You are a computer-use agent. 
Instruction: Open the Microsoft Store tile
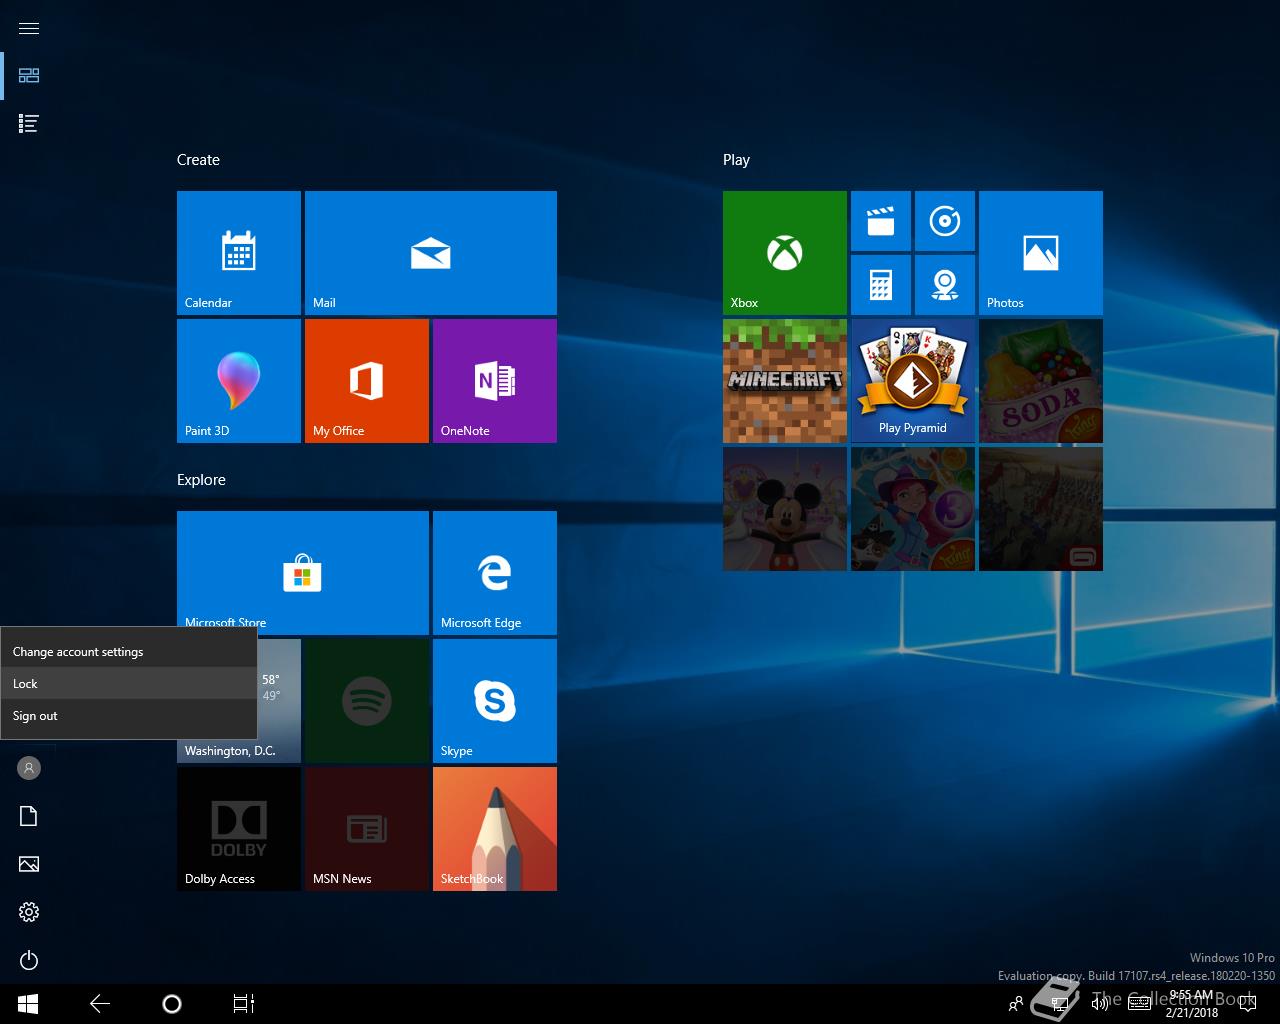[x=303, y=573]
